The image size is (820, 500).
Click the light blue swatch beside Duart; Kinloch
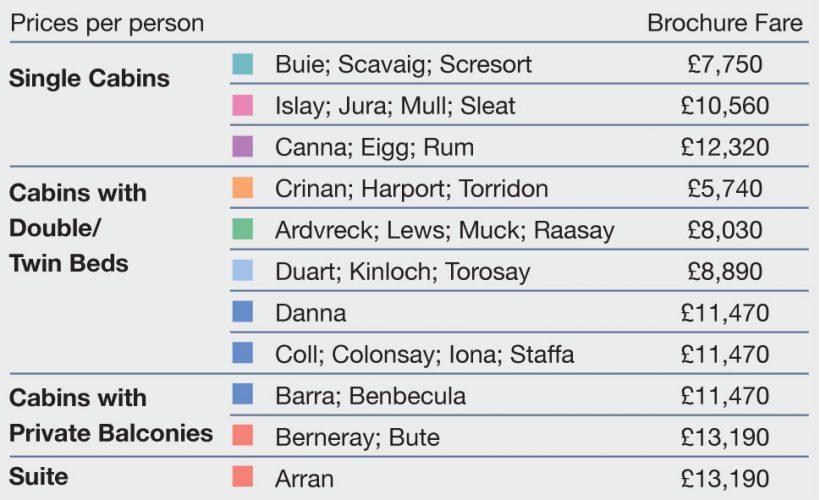[242, 271]
